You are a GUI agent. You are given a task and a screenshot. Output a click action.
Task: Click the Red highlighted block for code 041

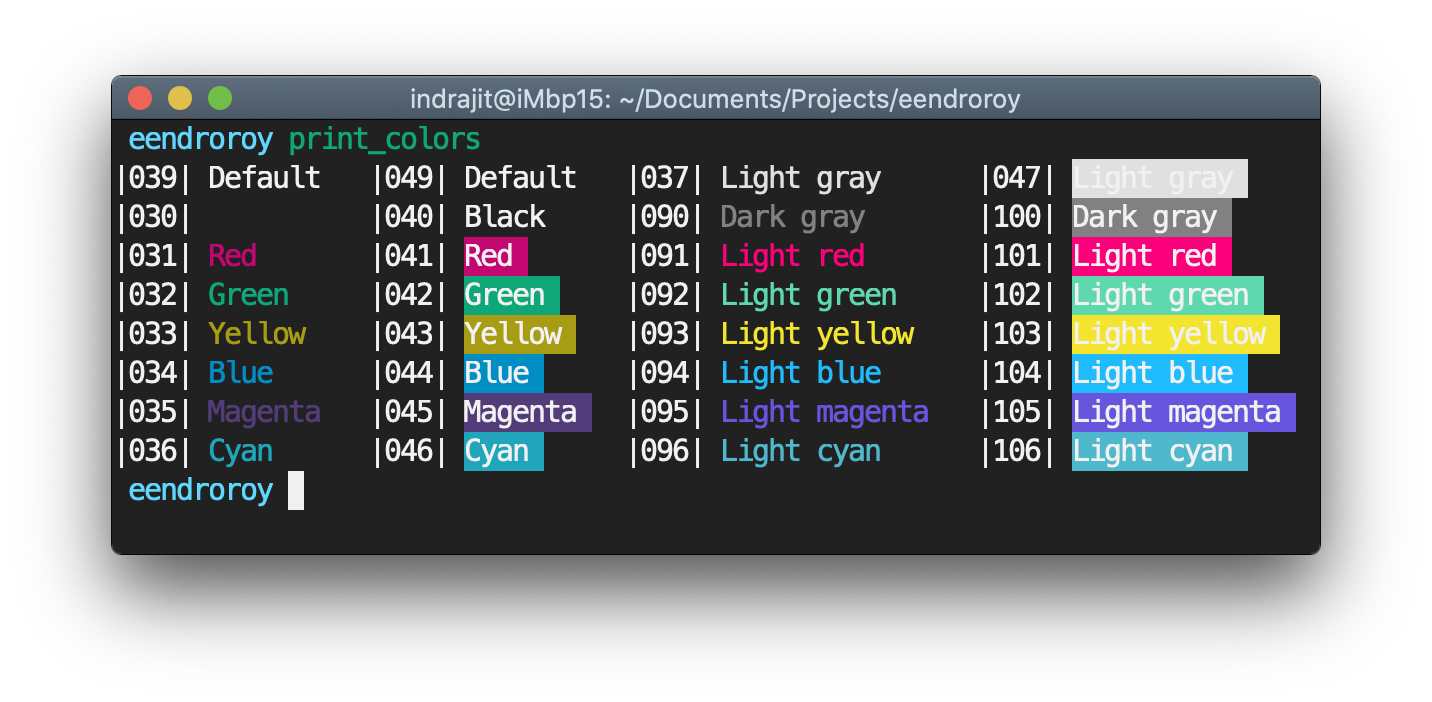point(496,256)
